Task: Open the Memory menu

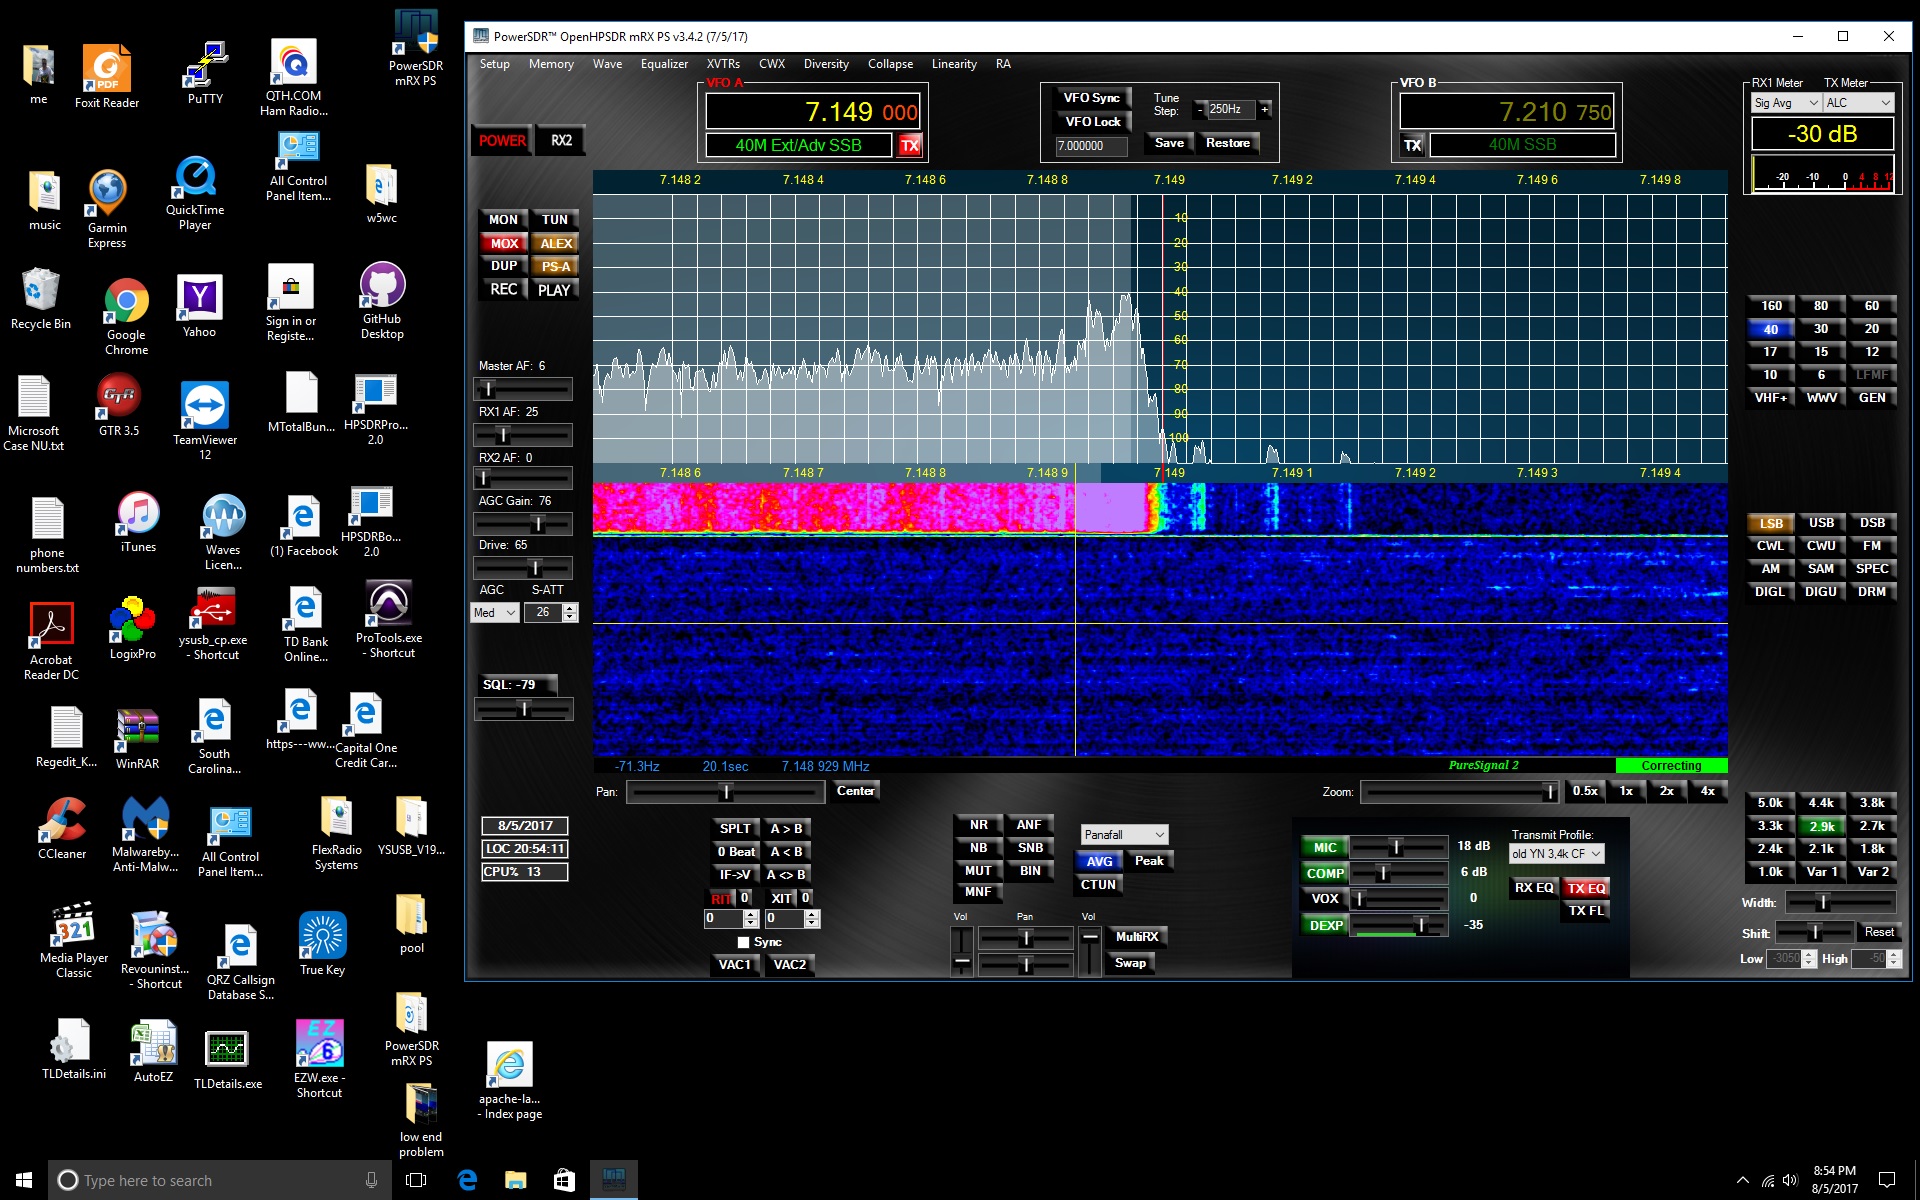Action: point(551,64)
